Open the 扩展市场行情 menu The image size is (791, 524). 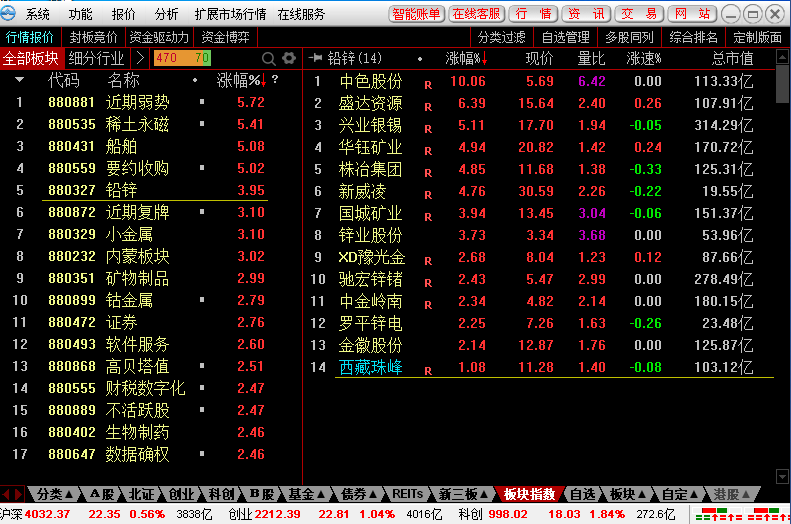tap(230, 14)
